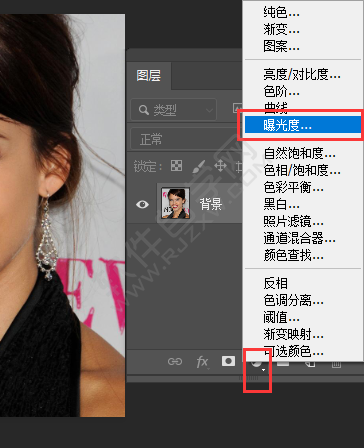
Task: Open the 类型 layer filter dropdown
Action: pos(173,109)
